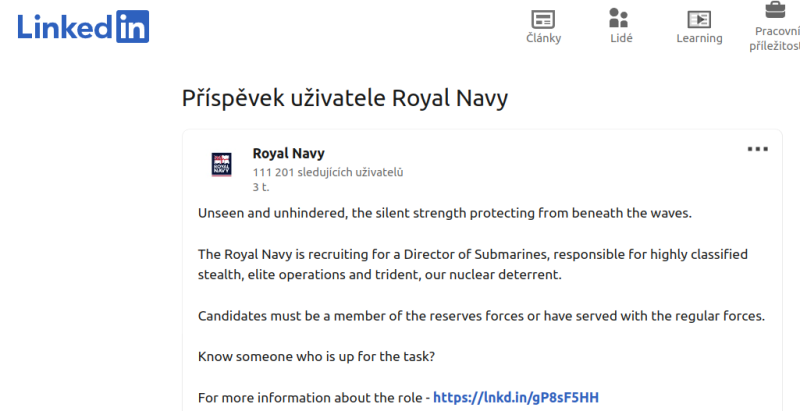
Task: Follow the lnkd.in/gP8sF5HH link
Action: (516, 397)
